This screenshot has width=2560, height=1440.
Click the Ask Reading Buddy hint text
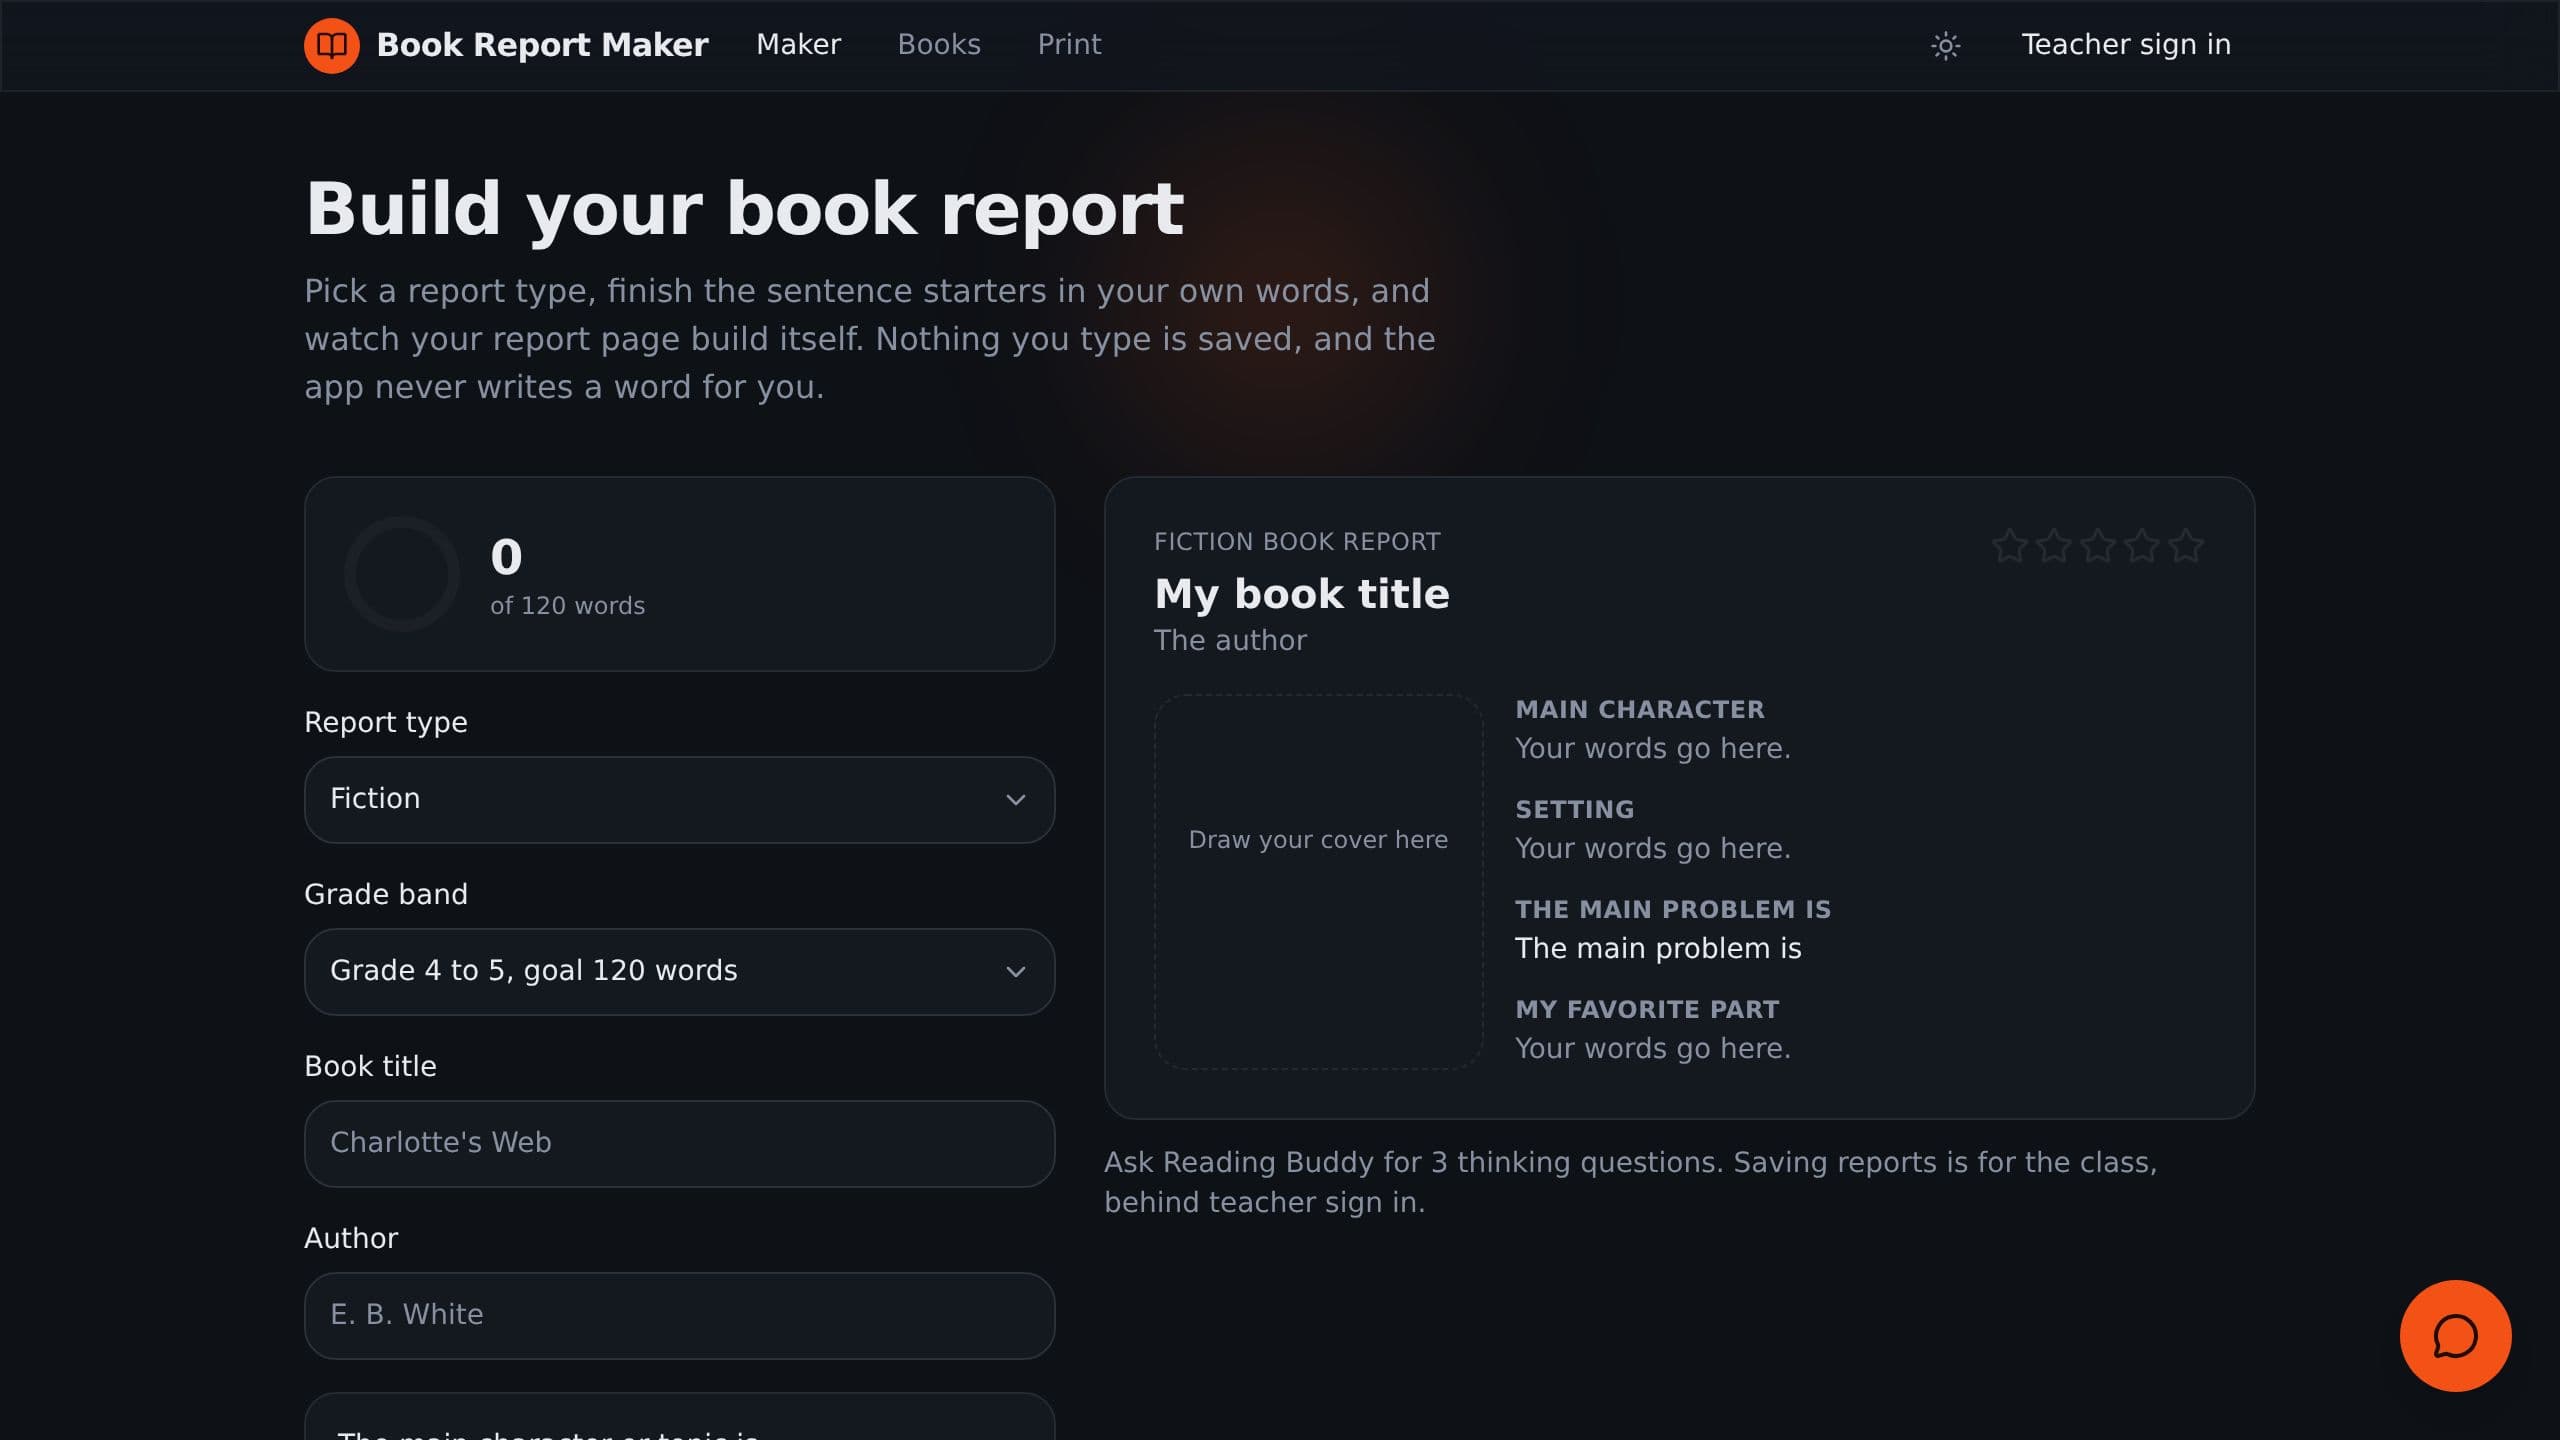pos(1630,1182)
